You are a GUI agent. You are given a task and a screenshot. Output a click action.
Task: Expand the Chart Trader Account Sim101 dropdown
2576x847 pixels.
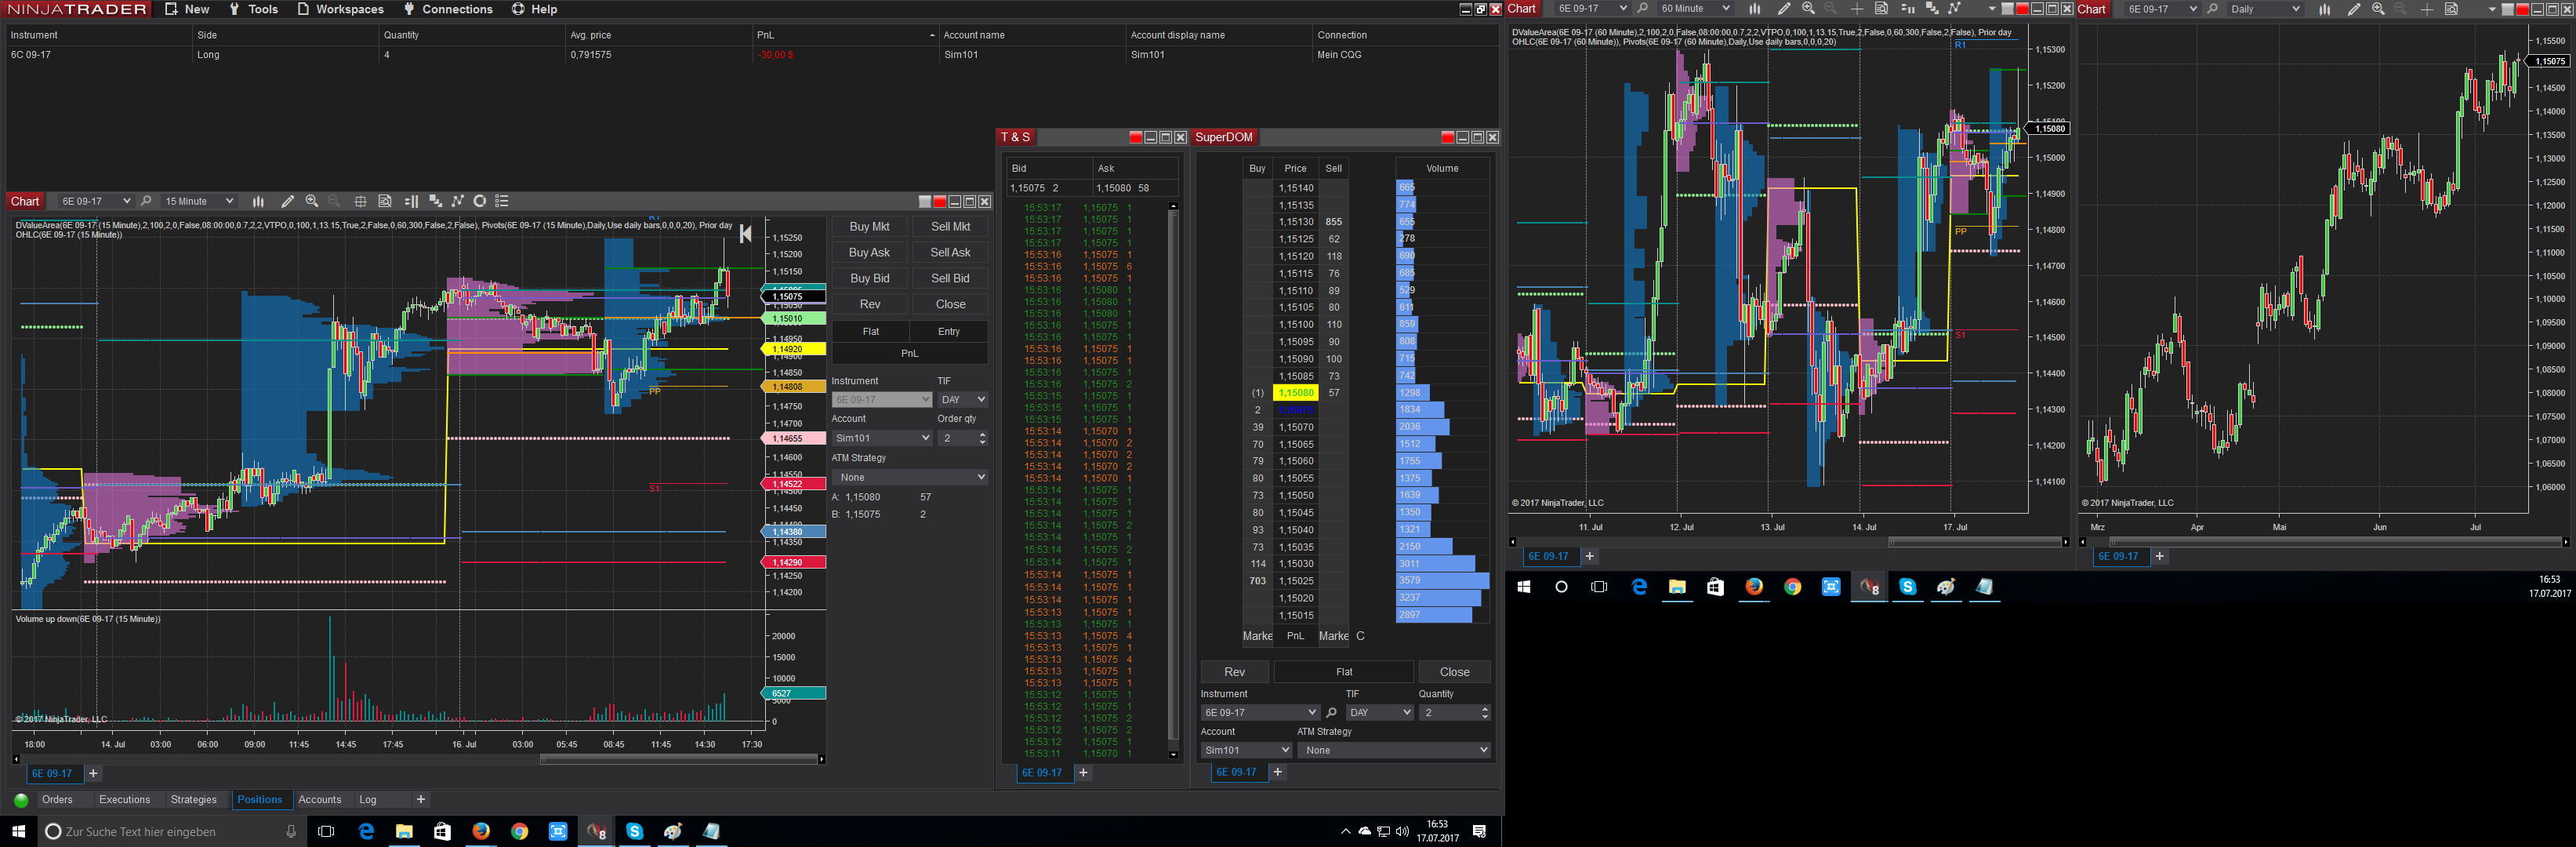pyautogui.click(x=882, y=438)
